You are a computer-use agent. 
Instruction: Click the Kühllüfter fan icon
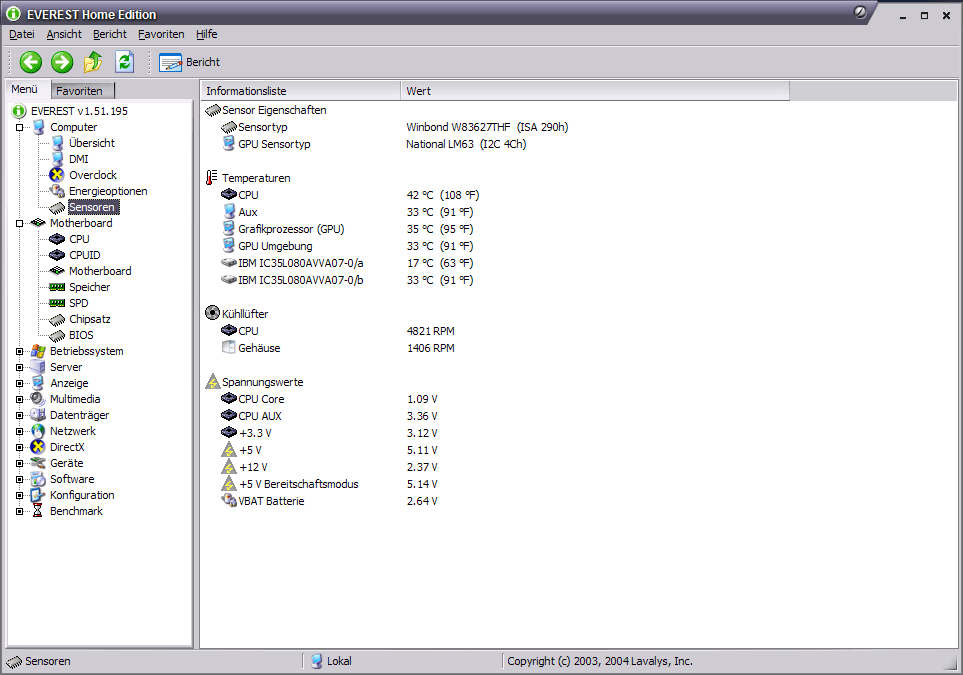[212, 313]
